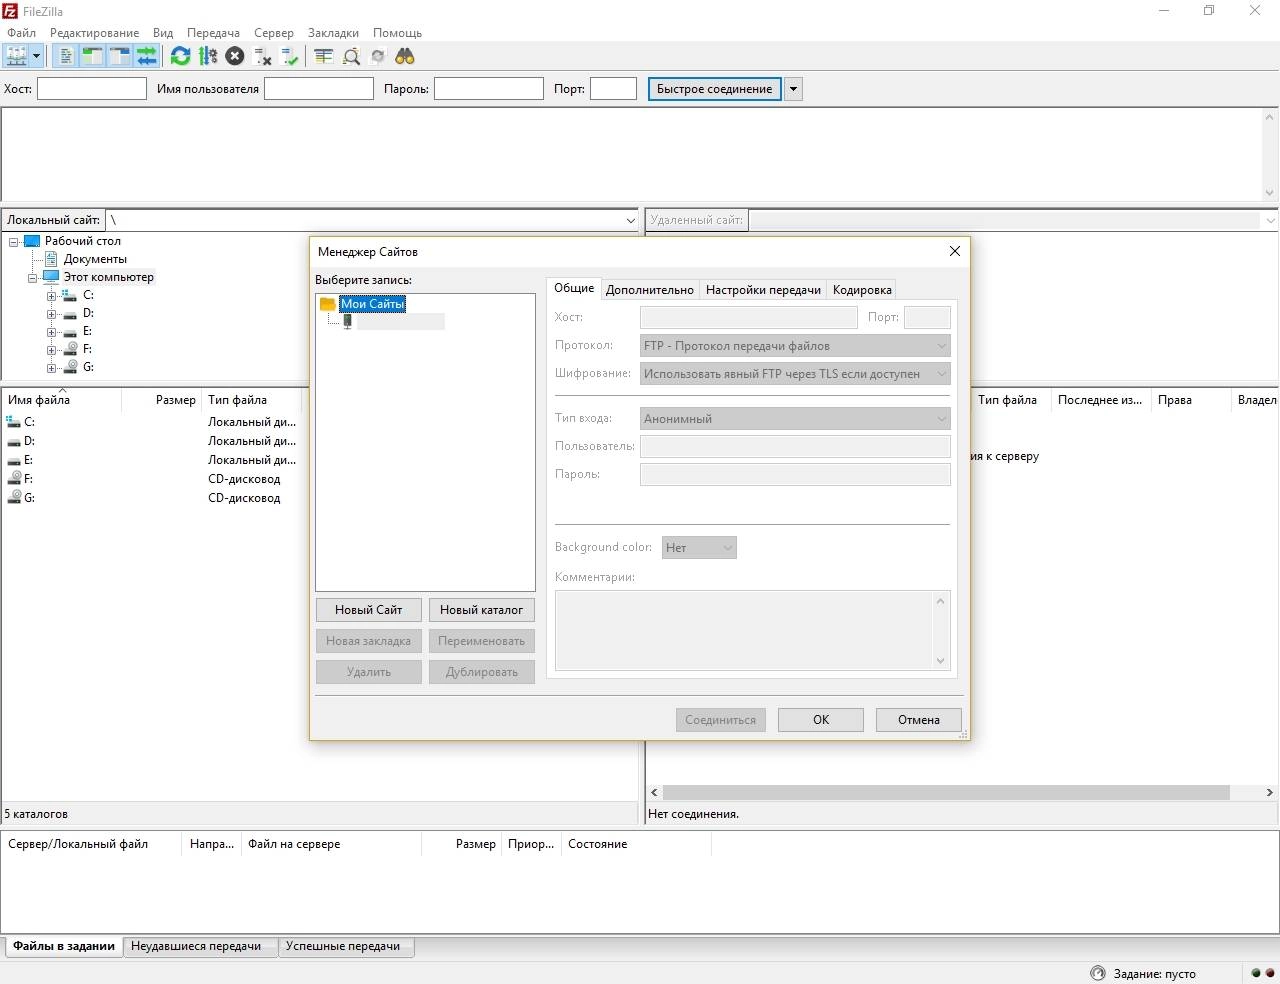
Task: Click the Хост field in quick connect bar
Action: (92, 89)
